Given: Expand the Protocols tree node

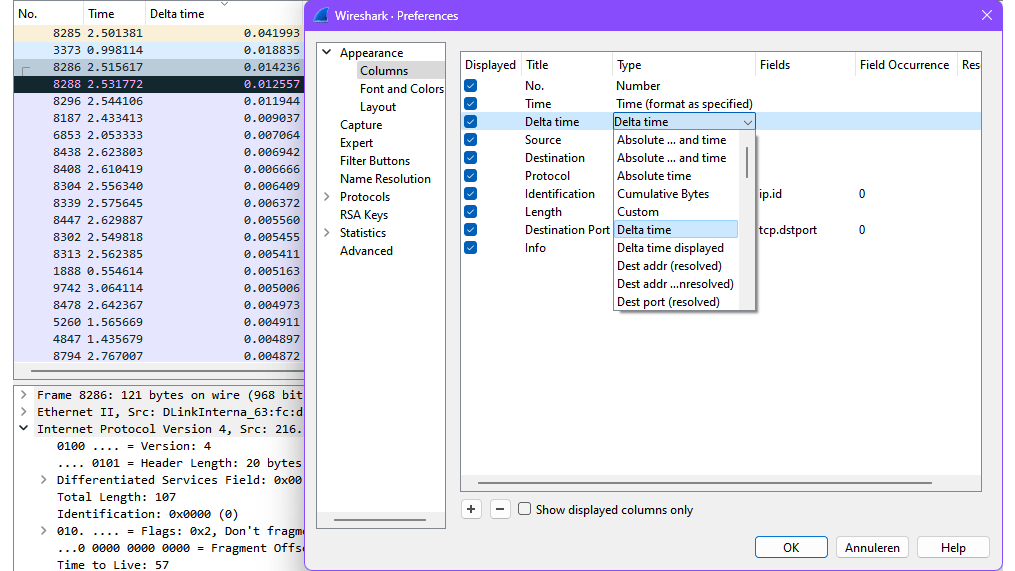Looking at the screenshot, I should pos(327,197).
